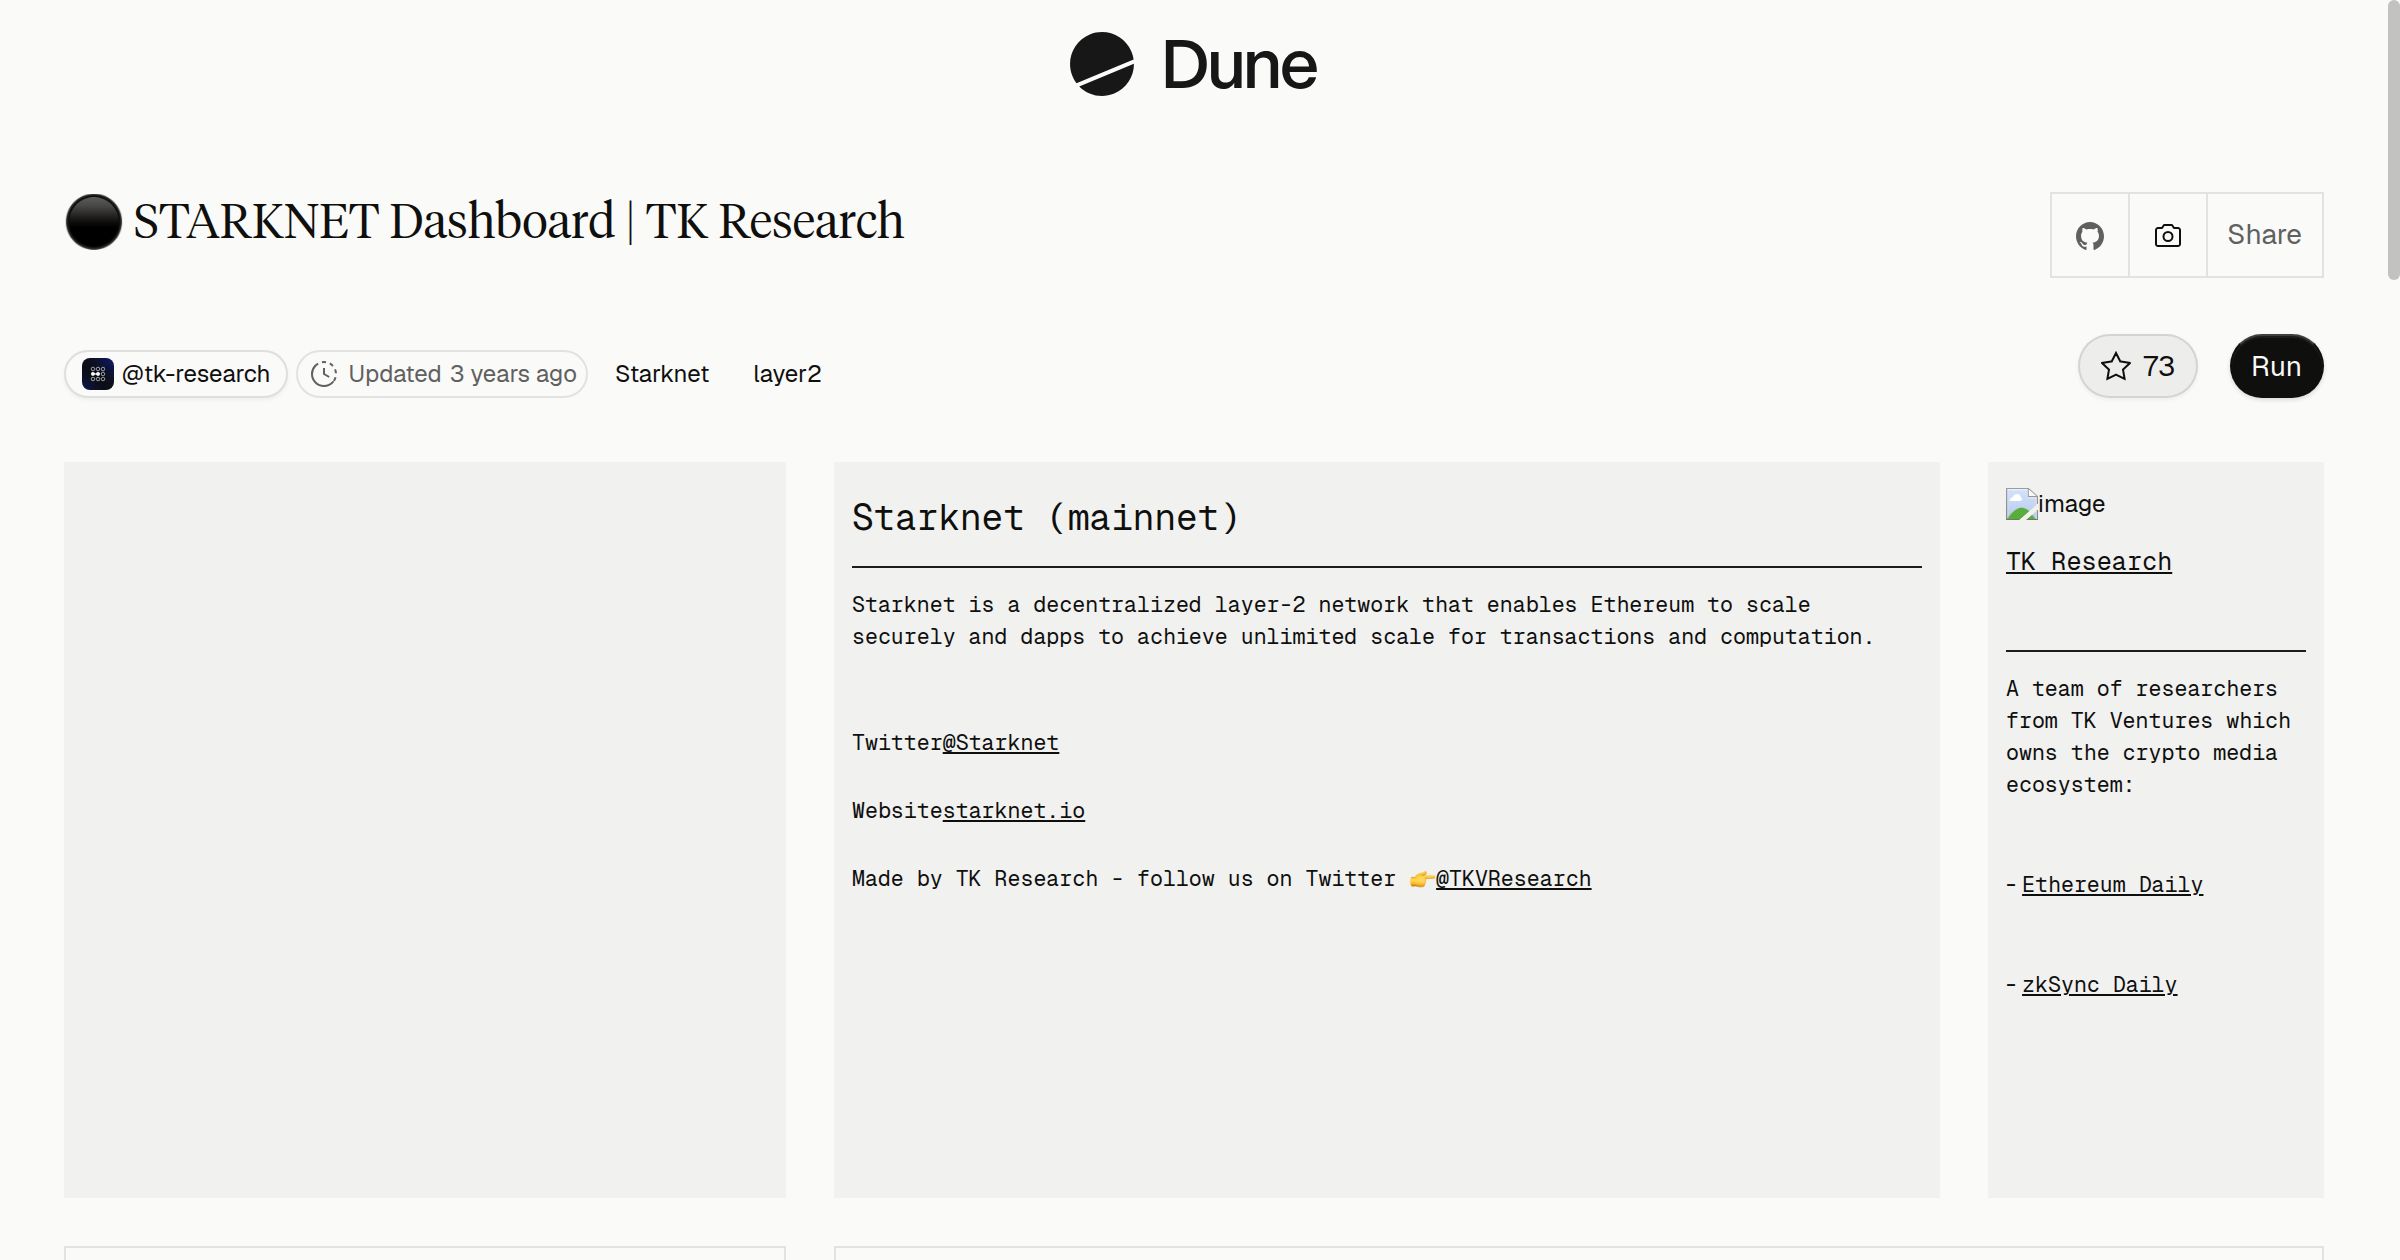Open the starknet.io website link

pyautogui.click(x=1013, y=811)
